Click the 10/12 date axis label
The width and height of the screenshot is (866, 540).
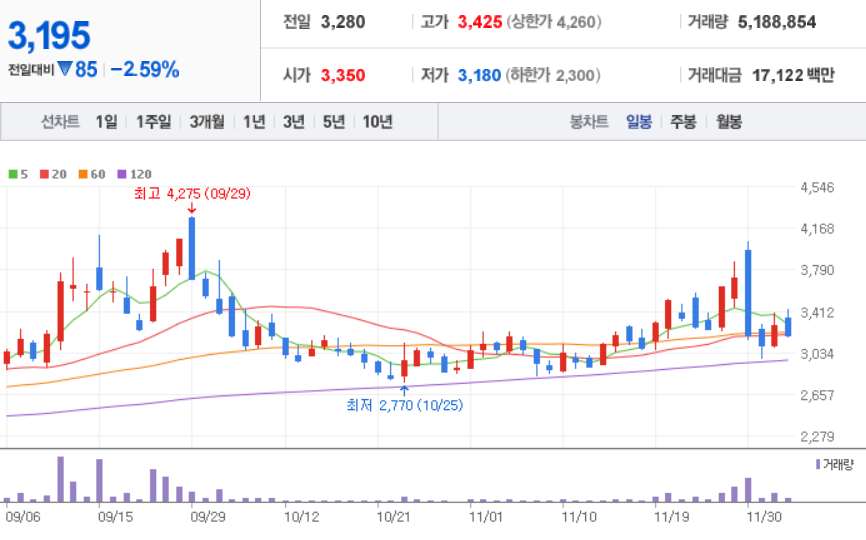click(x=302, y=517)
